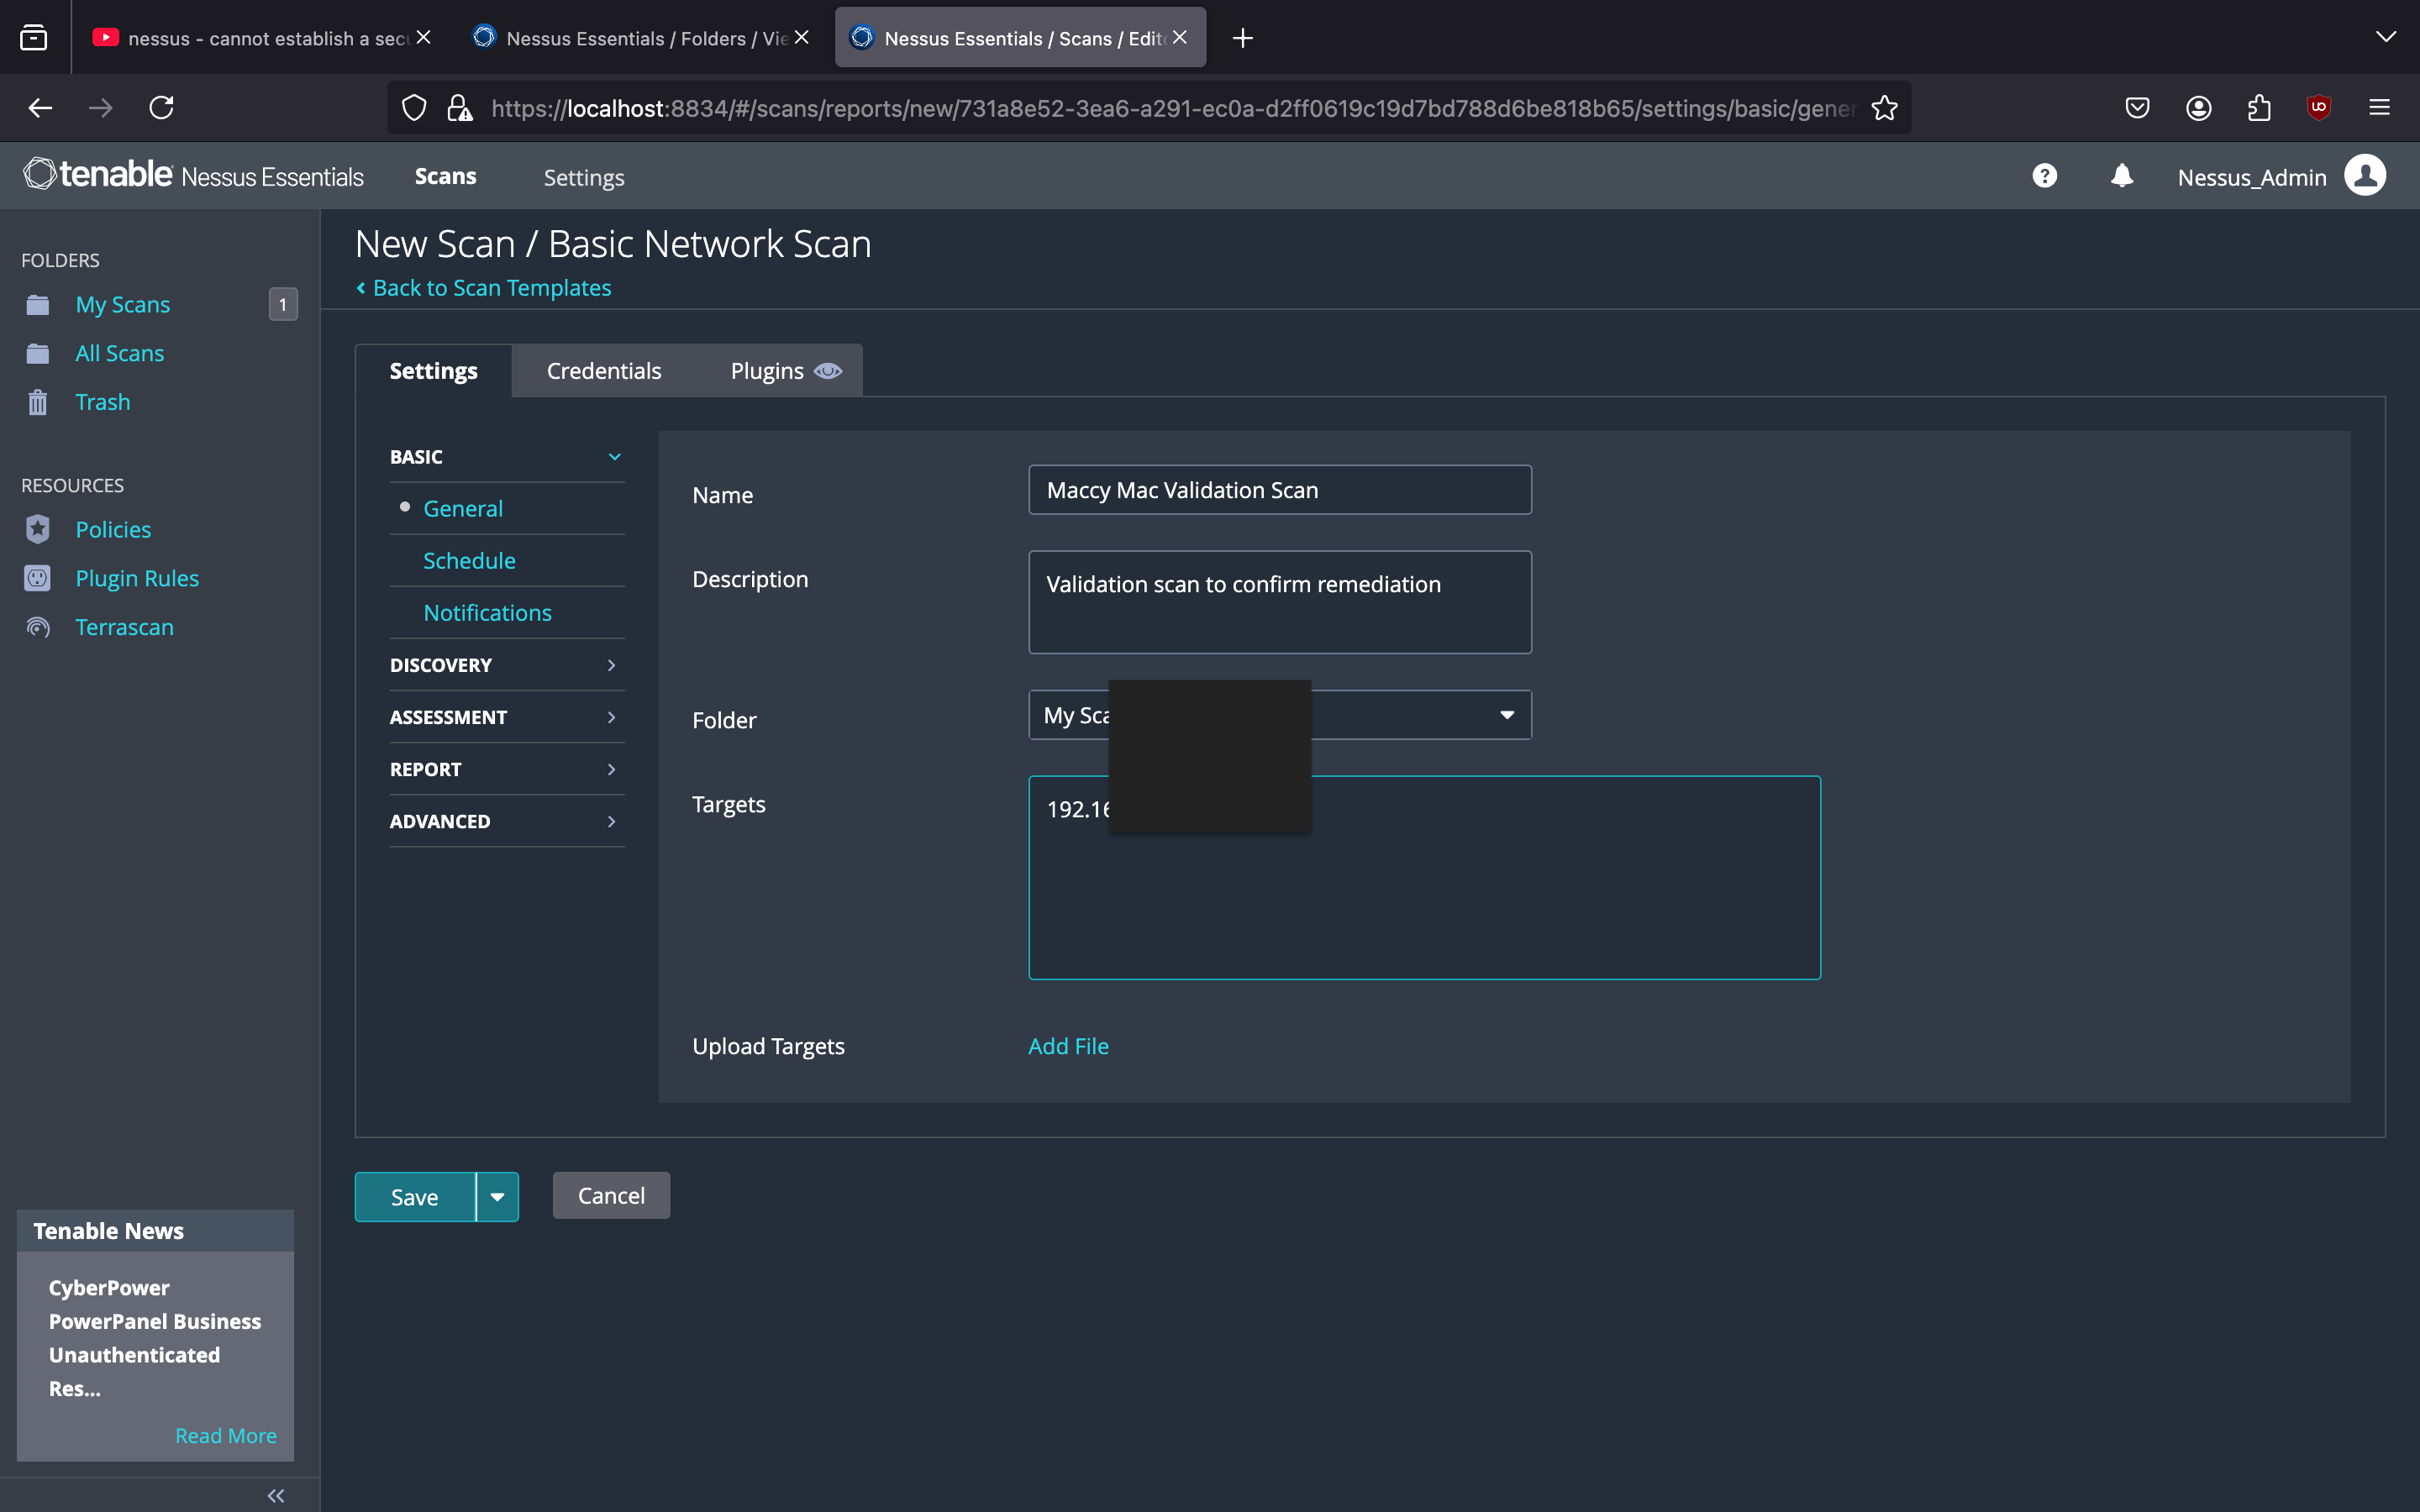The width and height of the screenshot is (2420, 1512).
Task: Bookmark this page with star icon
Action: 1884,108
